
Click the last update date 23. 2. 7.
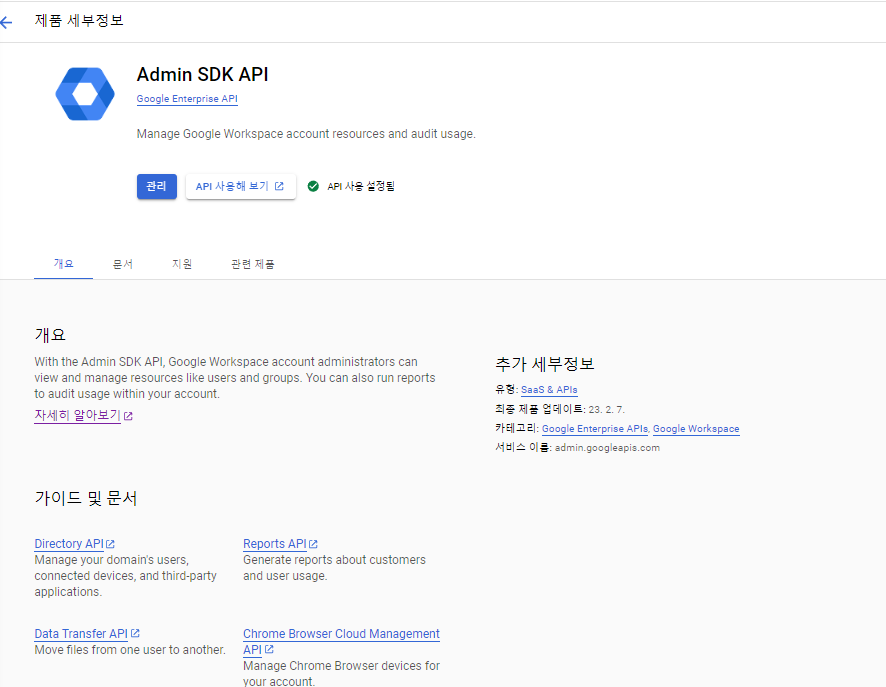click(x=606, y=410)
